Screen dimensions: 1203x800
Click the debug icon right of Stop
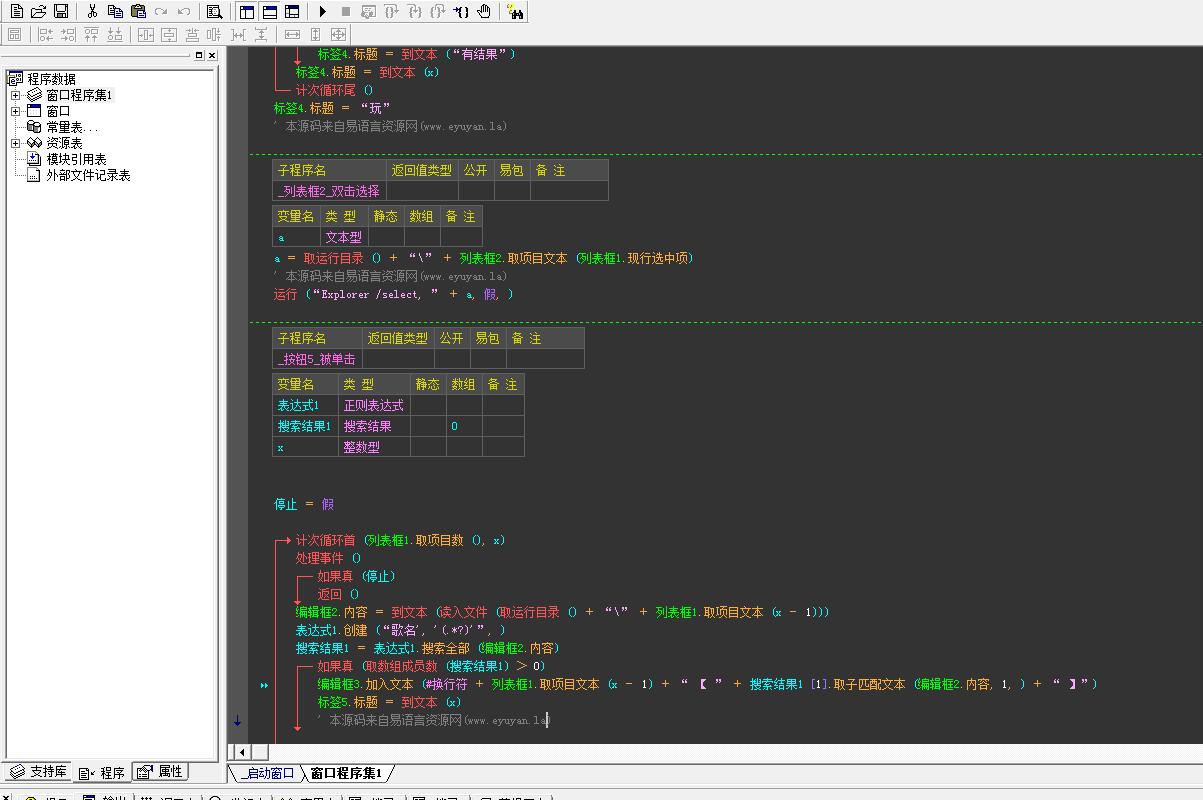point(368,12)
